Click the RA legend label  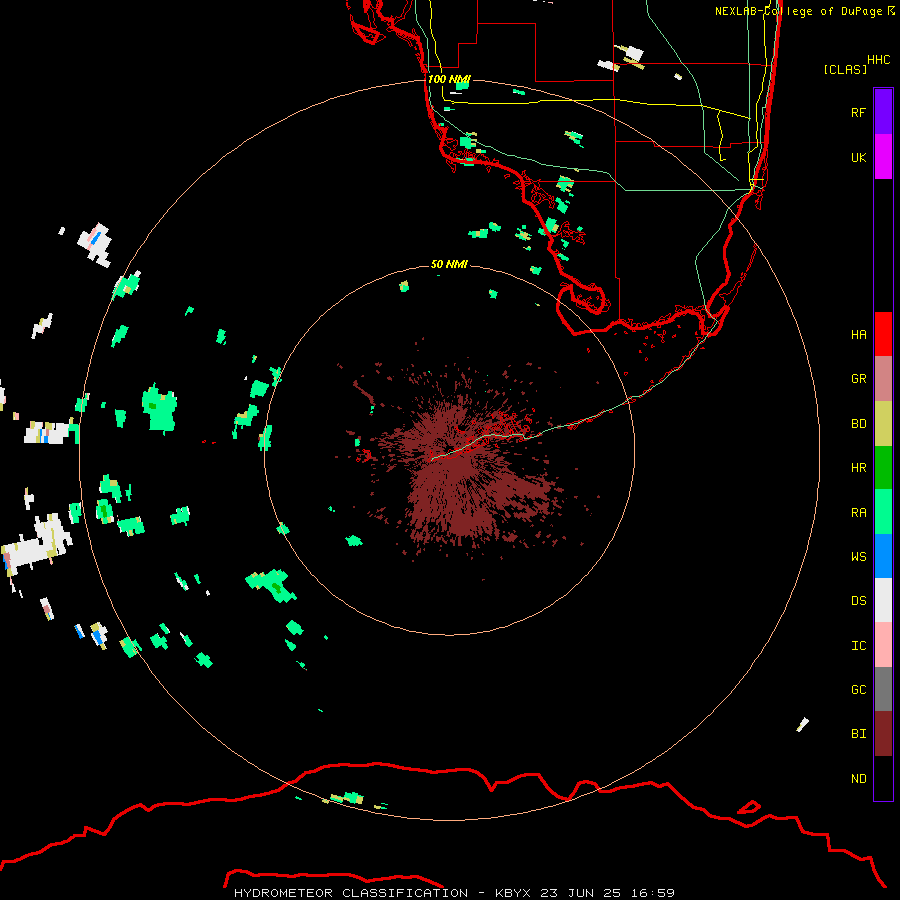858,513
